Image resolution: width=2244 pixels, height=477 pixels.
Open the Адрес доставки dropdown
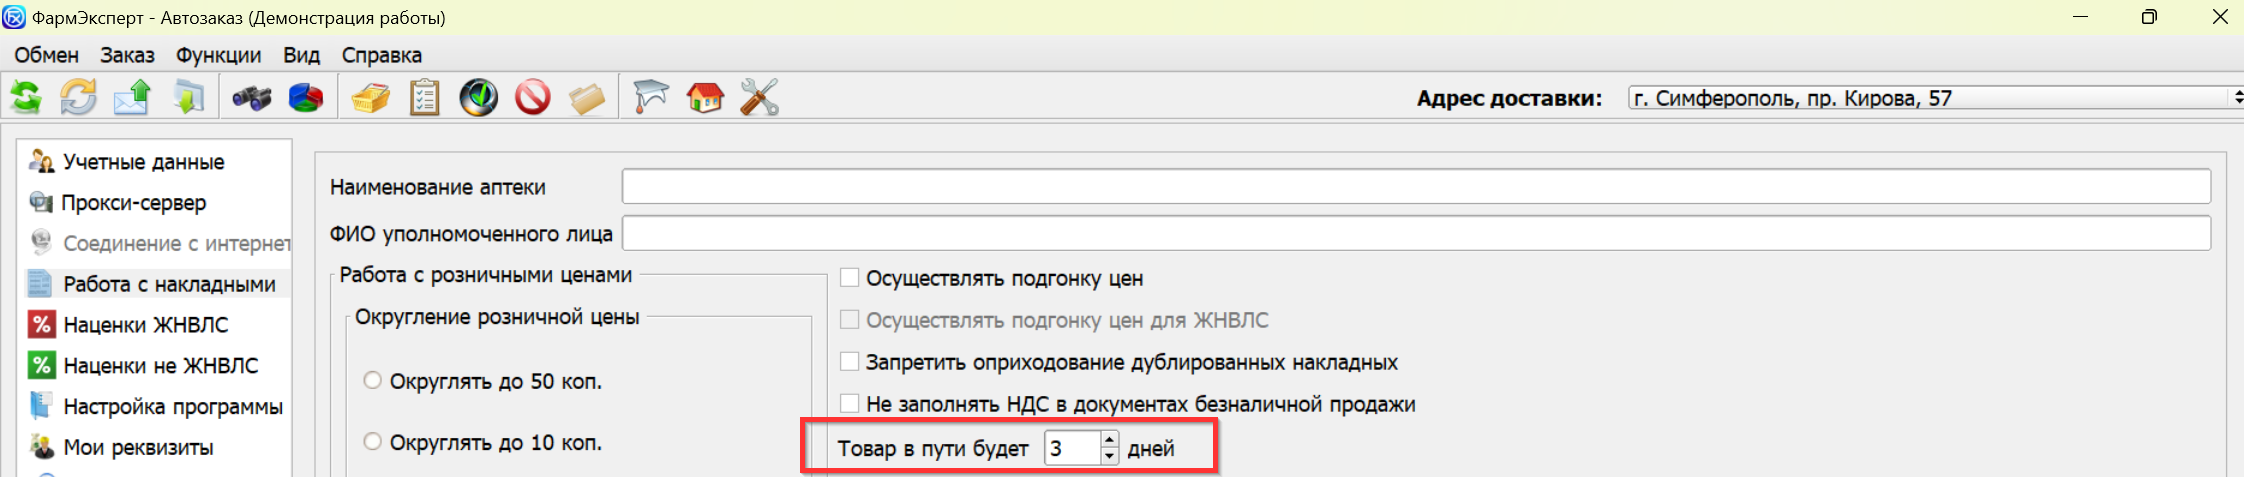pos(2234,98)
